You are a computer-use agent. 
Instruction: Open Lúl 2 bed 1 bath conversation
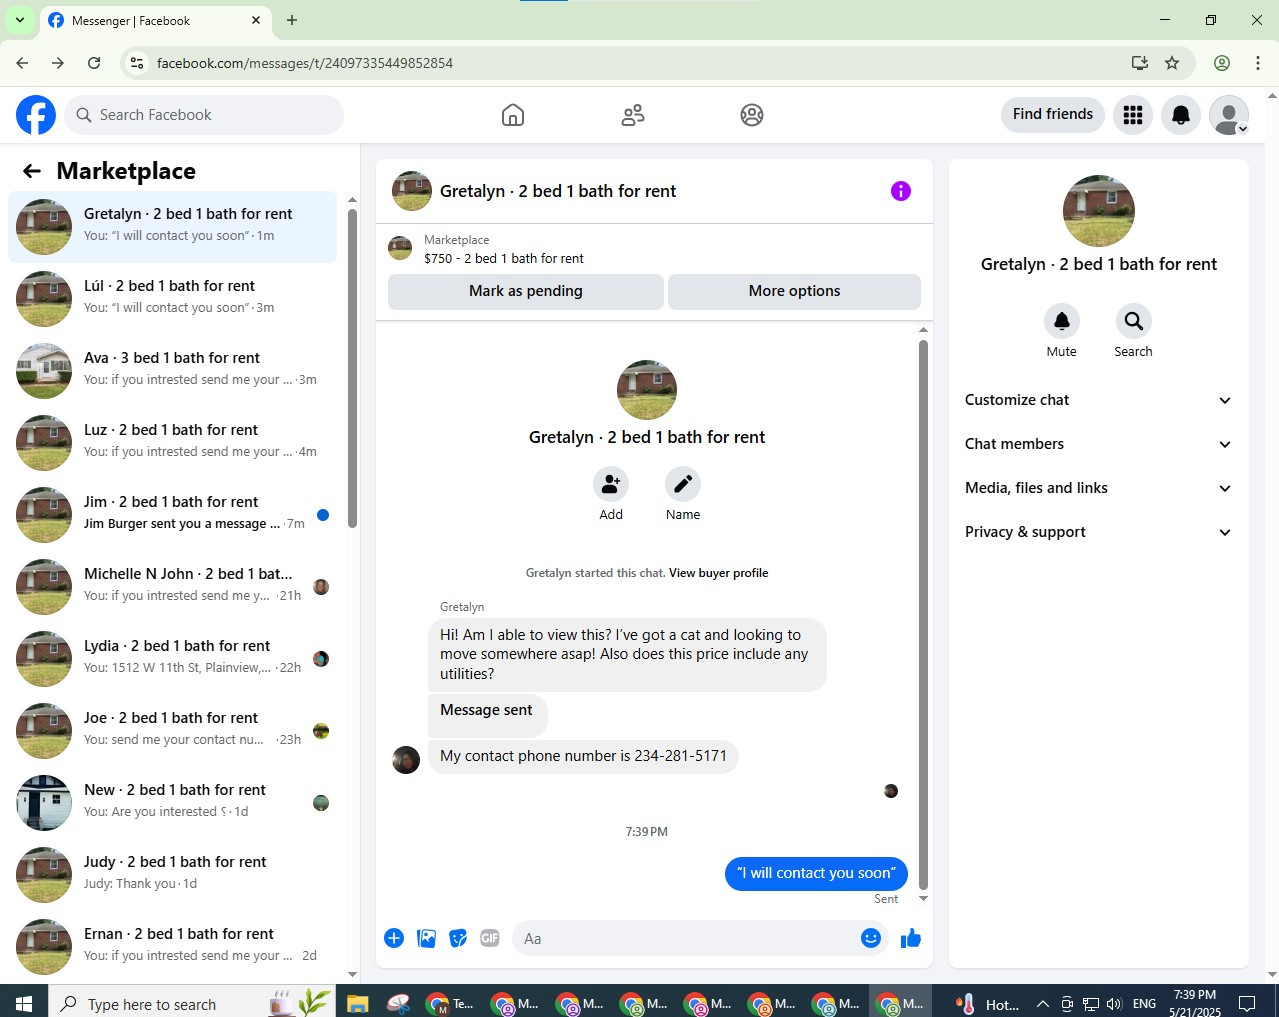pos(173,299)
